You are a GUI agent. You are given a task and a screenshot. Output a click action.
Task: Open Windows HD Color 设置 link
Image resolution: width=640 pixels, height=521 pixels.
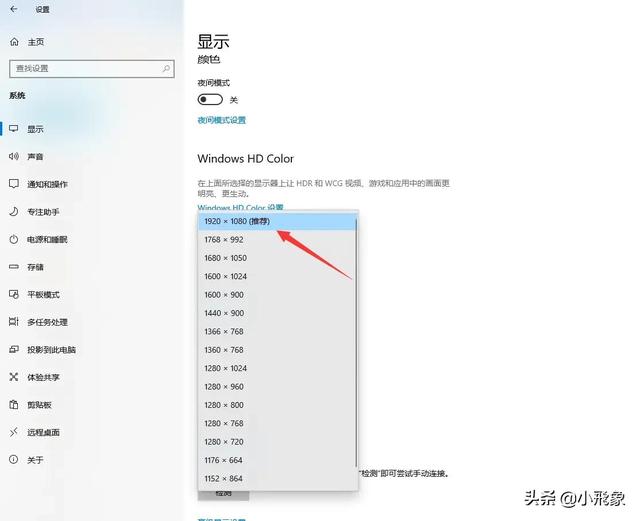tap(240, 207)
